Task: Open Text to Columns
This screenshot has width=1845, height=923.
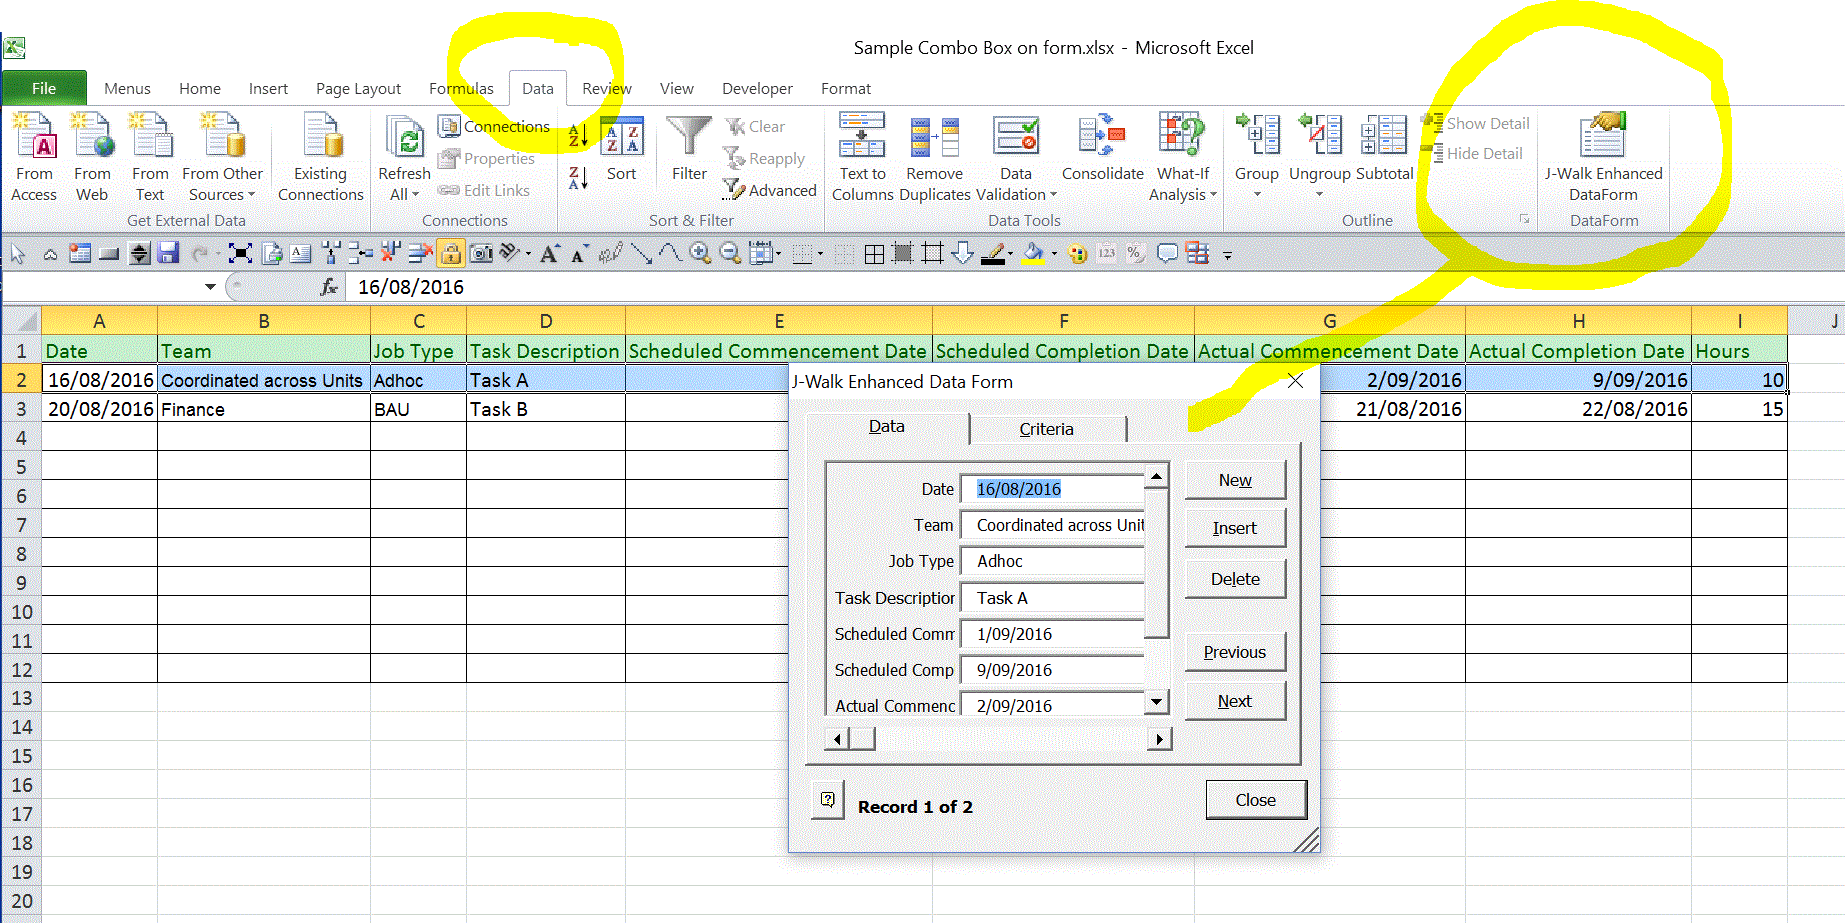Action: pyautogui.click(x=862, y=157)
